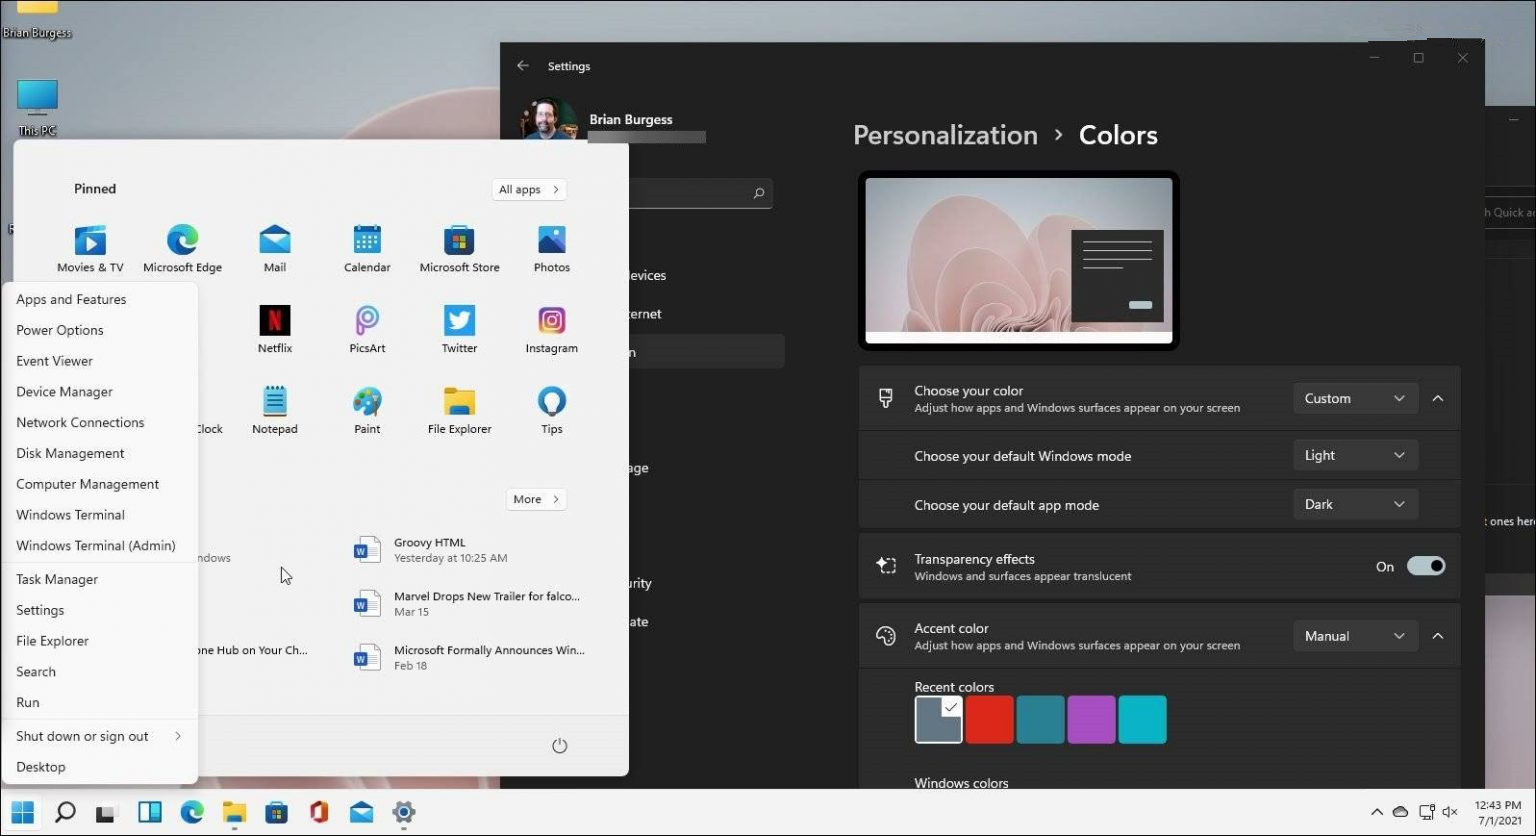Viewport: 1536px width, 836px height.
Task: Click the power icon in Start menu
Action: coord(559,745)
